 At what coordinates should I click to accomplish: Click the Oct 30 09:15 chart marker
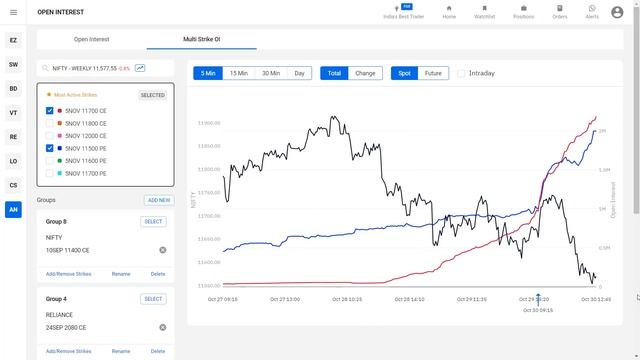[538, 300]
